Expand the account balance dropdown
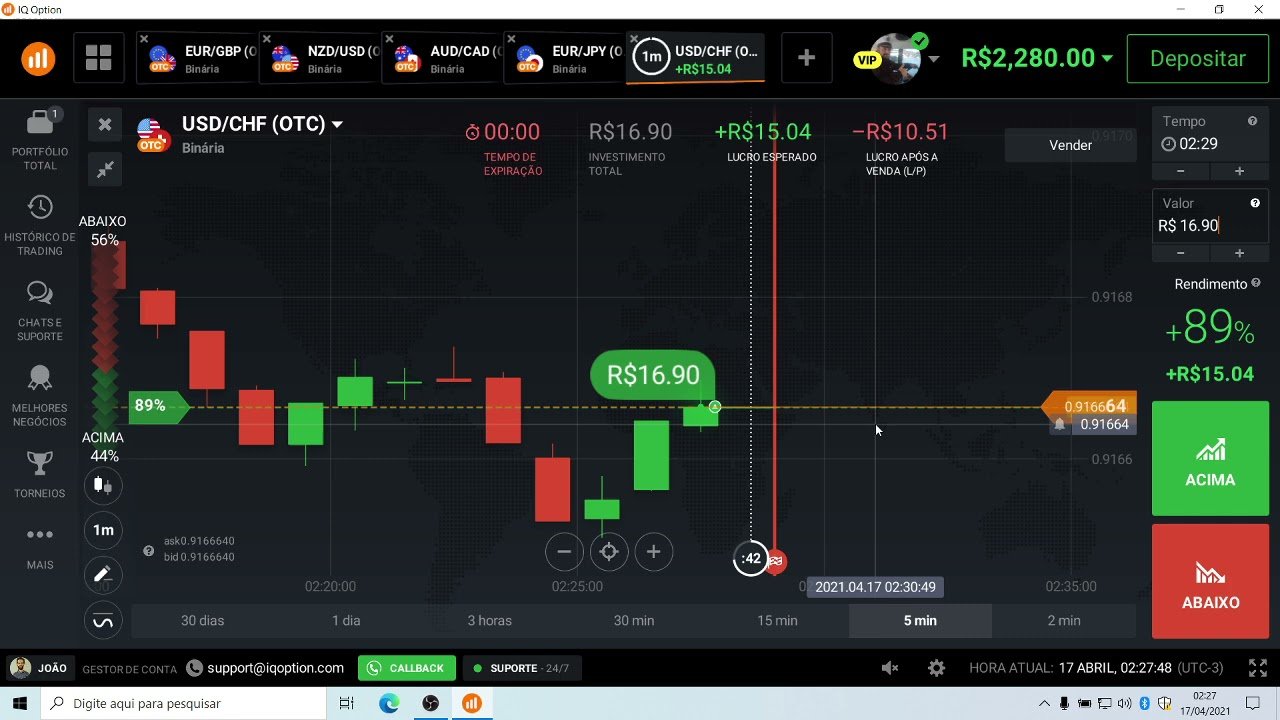The height and width of the screenshot is (720, 1280). point(1106,58)
